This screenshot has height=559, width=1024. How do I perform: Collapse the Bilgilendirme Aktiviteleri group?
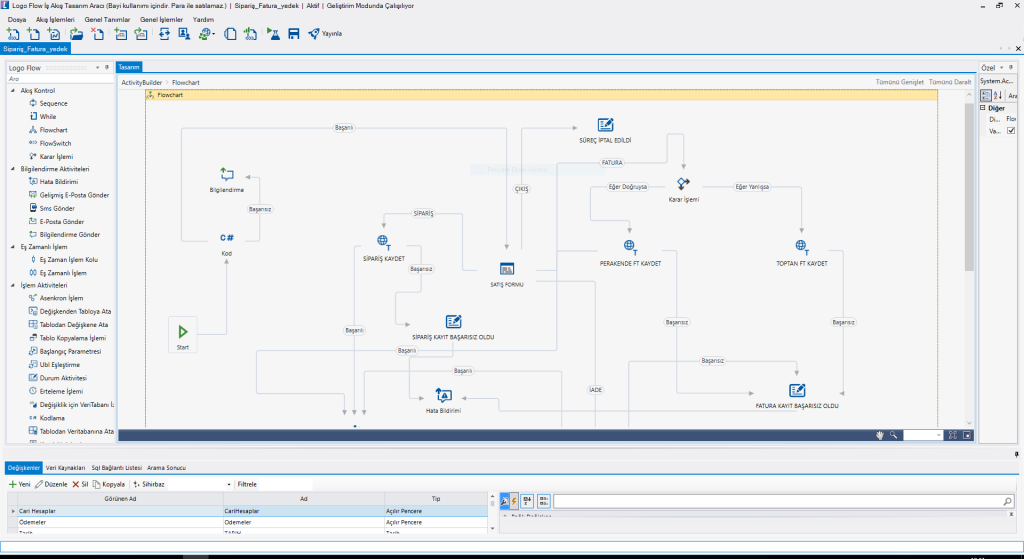[x=14, y=169]
